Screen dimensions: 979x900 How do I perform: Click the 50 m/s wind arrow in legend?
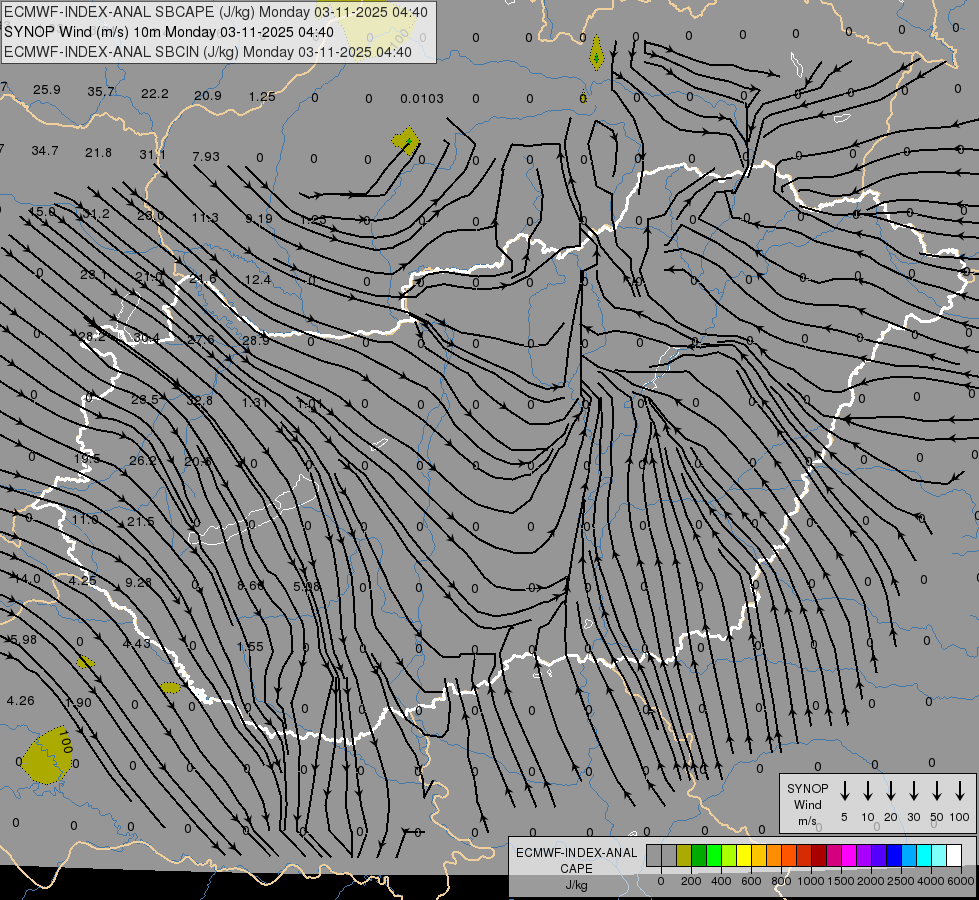click(937, 791)
